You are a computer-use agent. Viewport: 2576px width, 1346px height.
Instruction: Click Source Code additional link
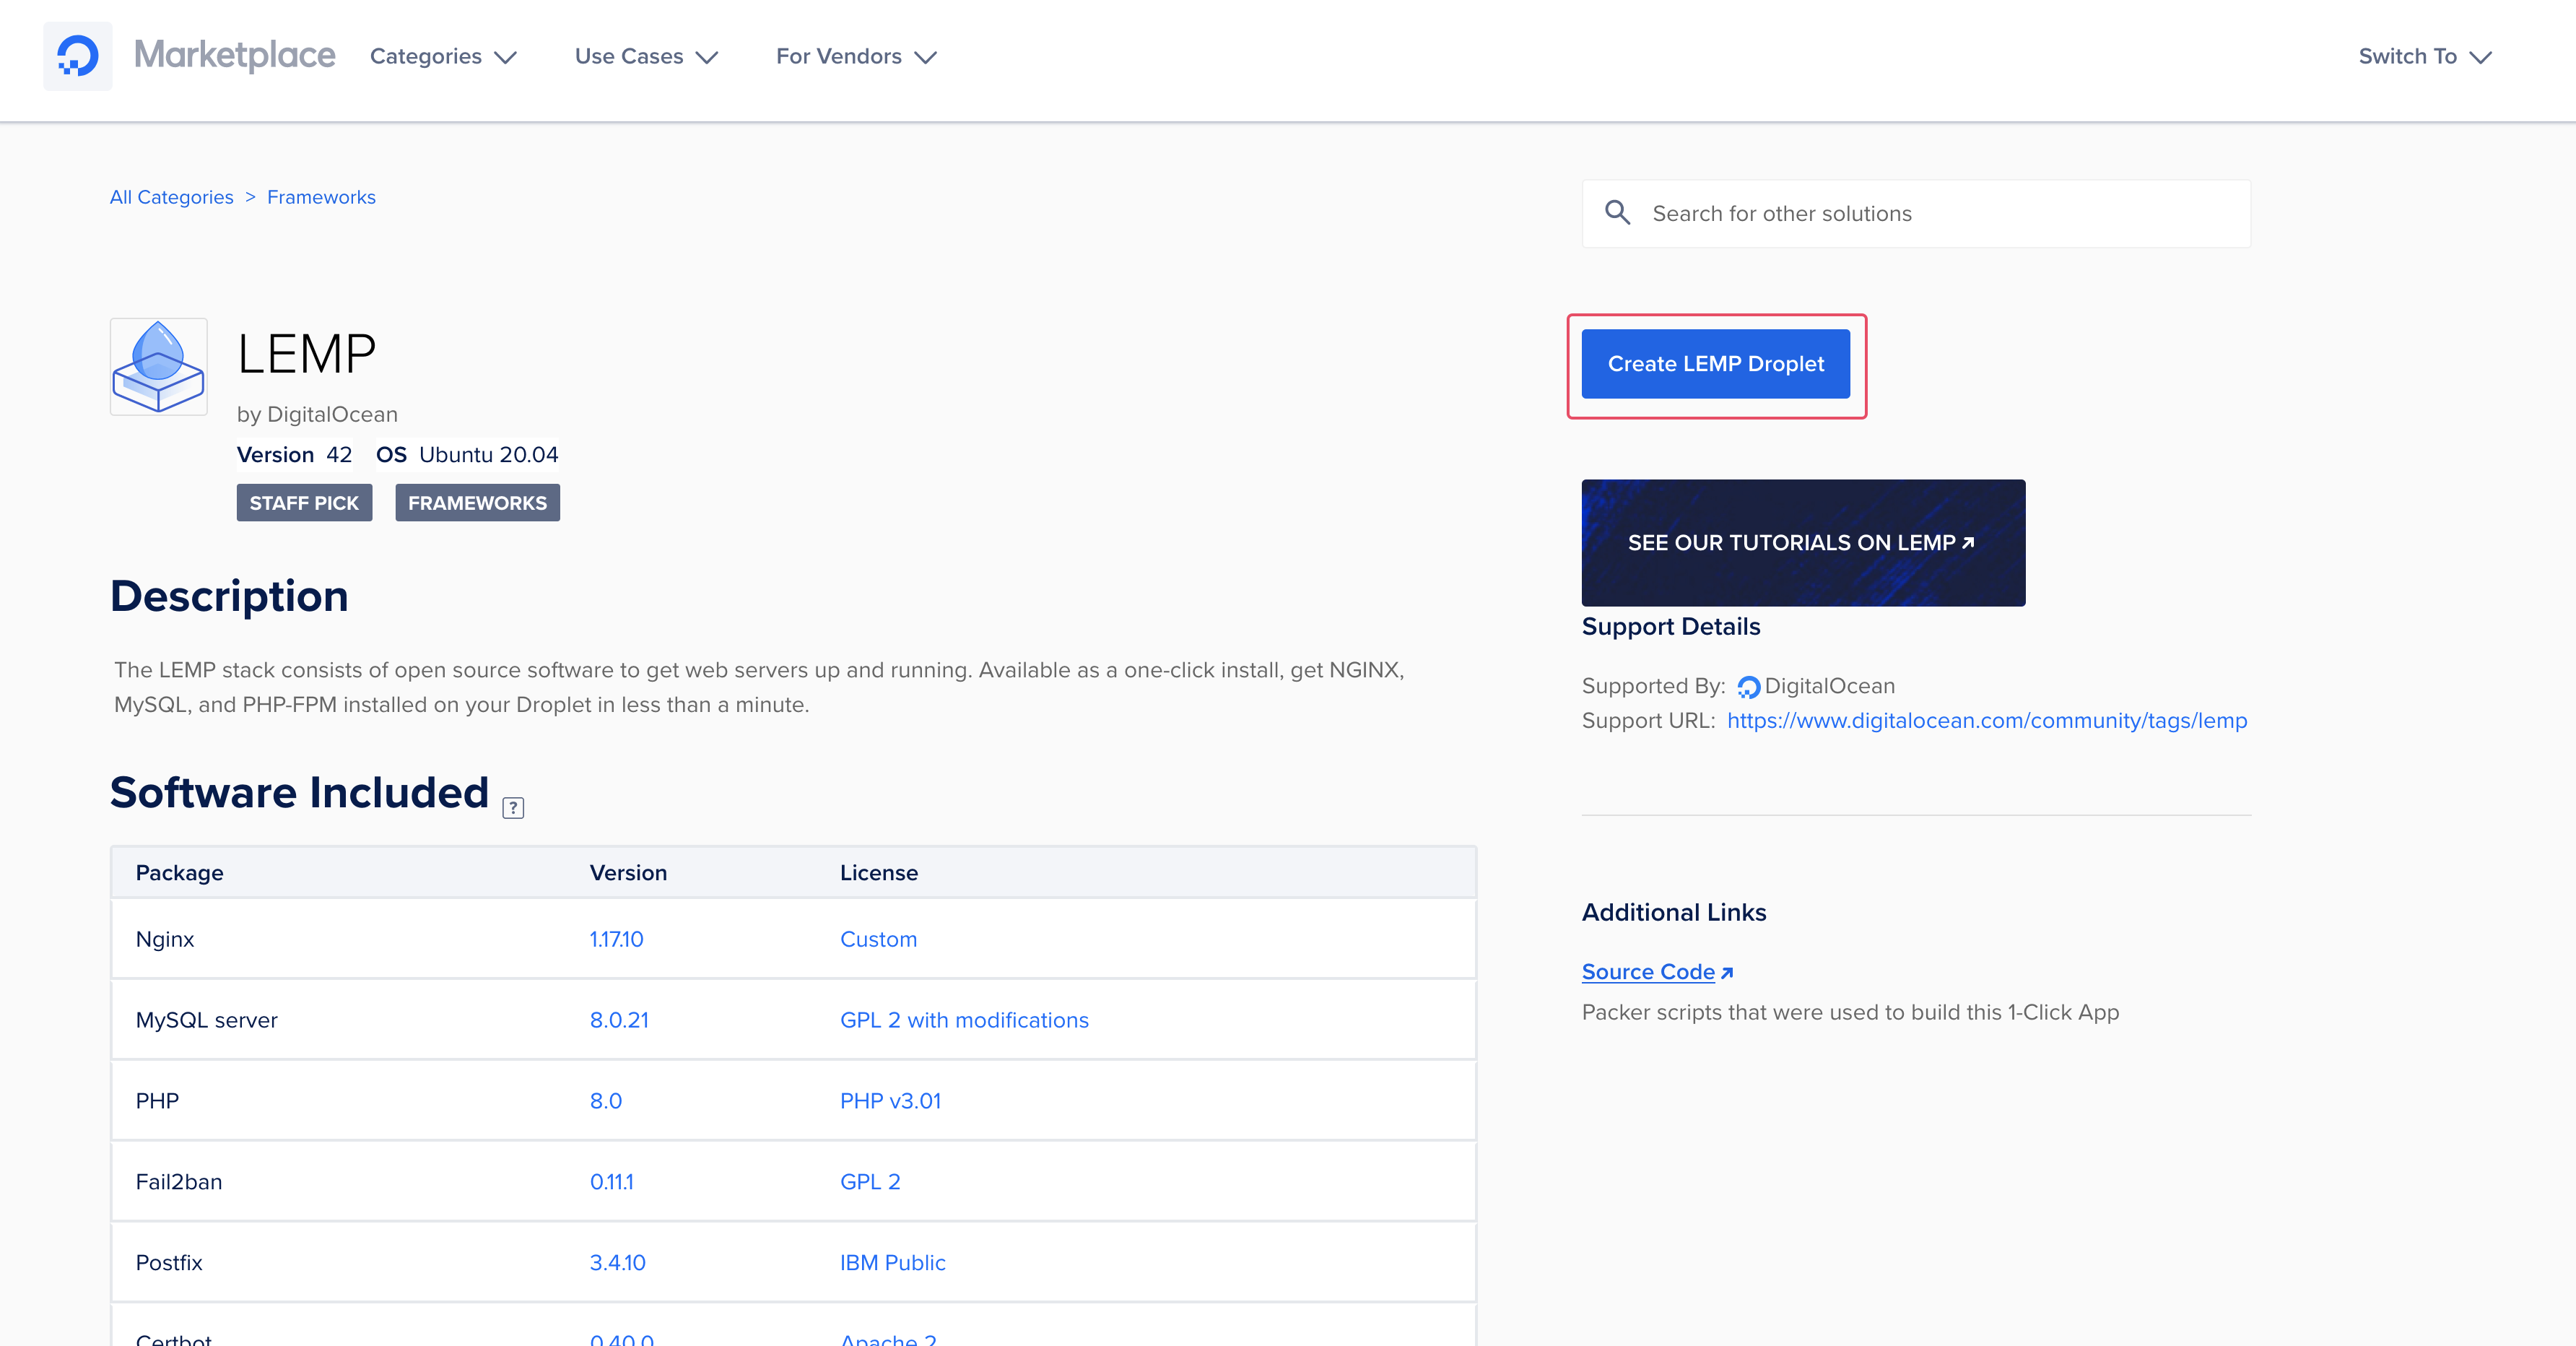click(1648, 971)
